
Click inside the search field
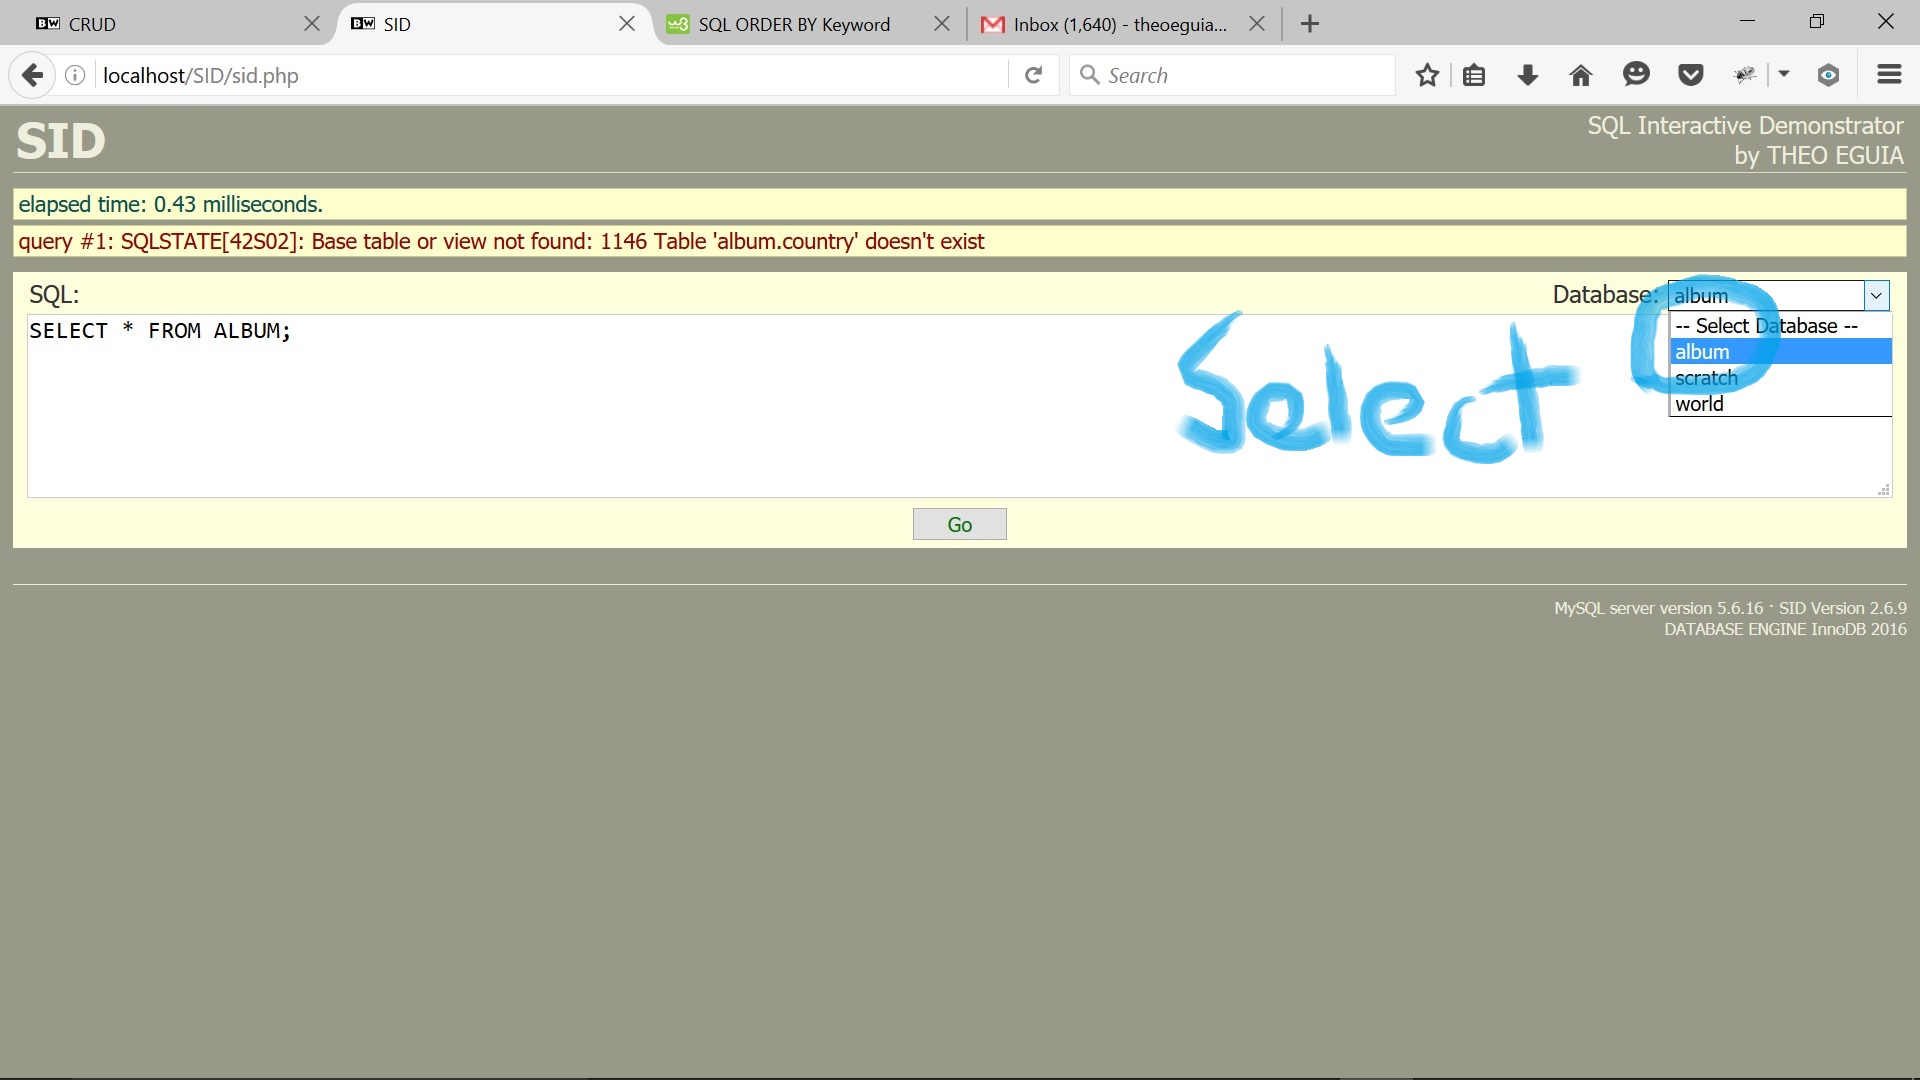tap(1230, 75)
